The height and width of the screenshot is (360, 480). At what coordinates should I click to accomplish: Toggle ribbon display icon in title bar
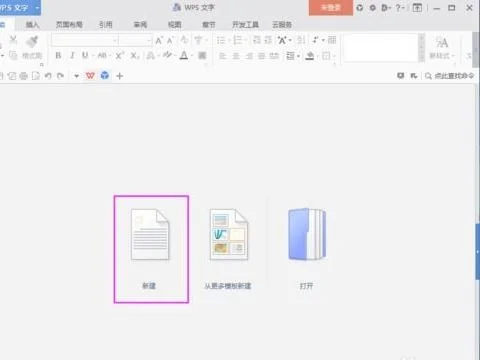point(417,7)
